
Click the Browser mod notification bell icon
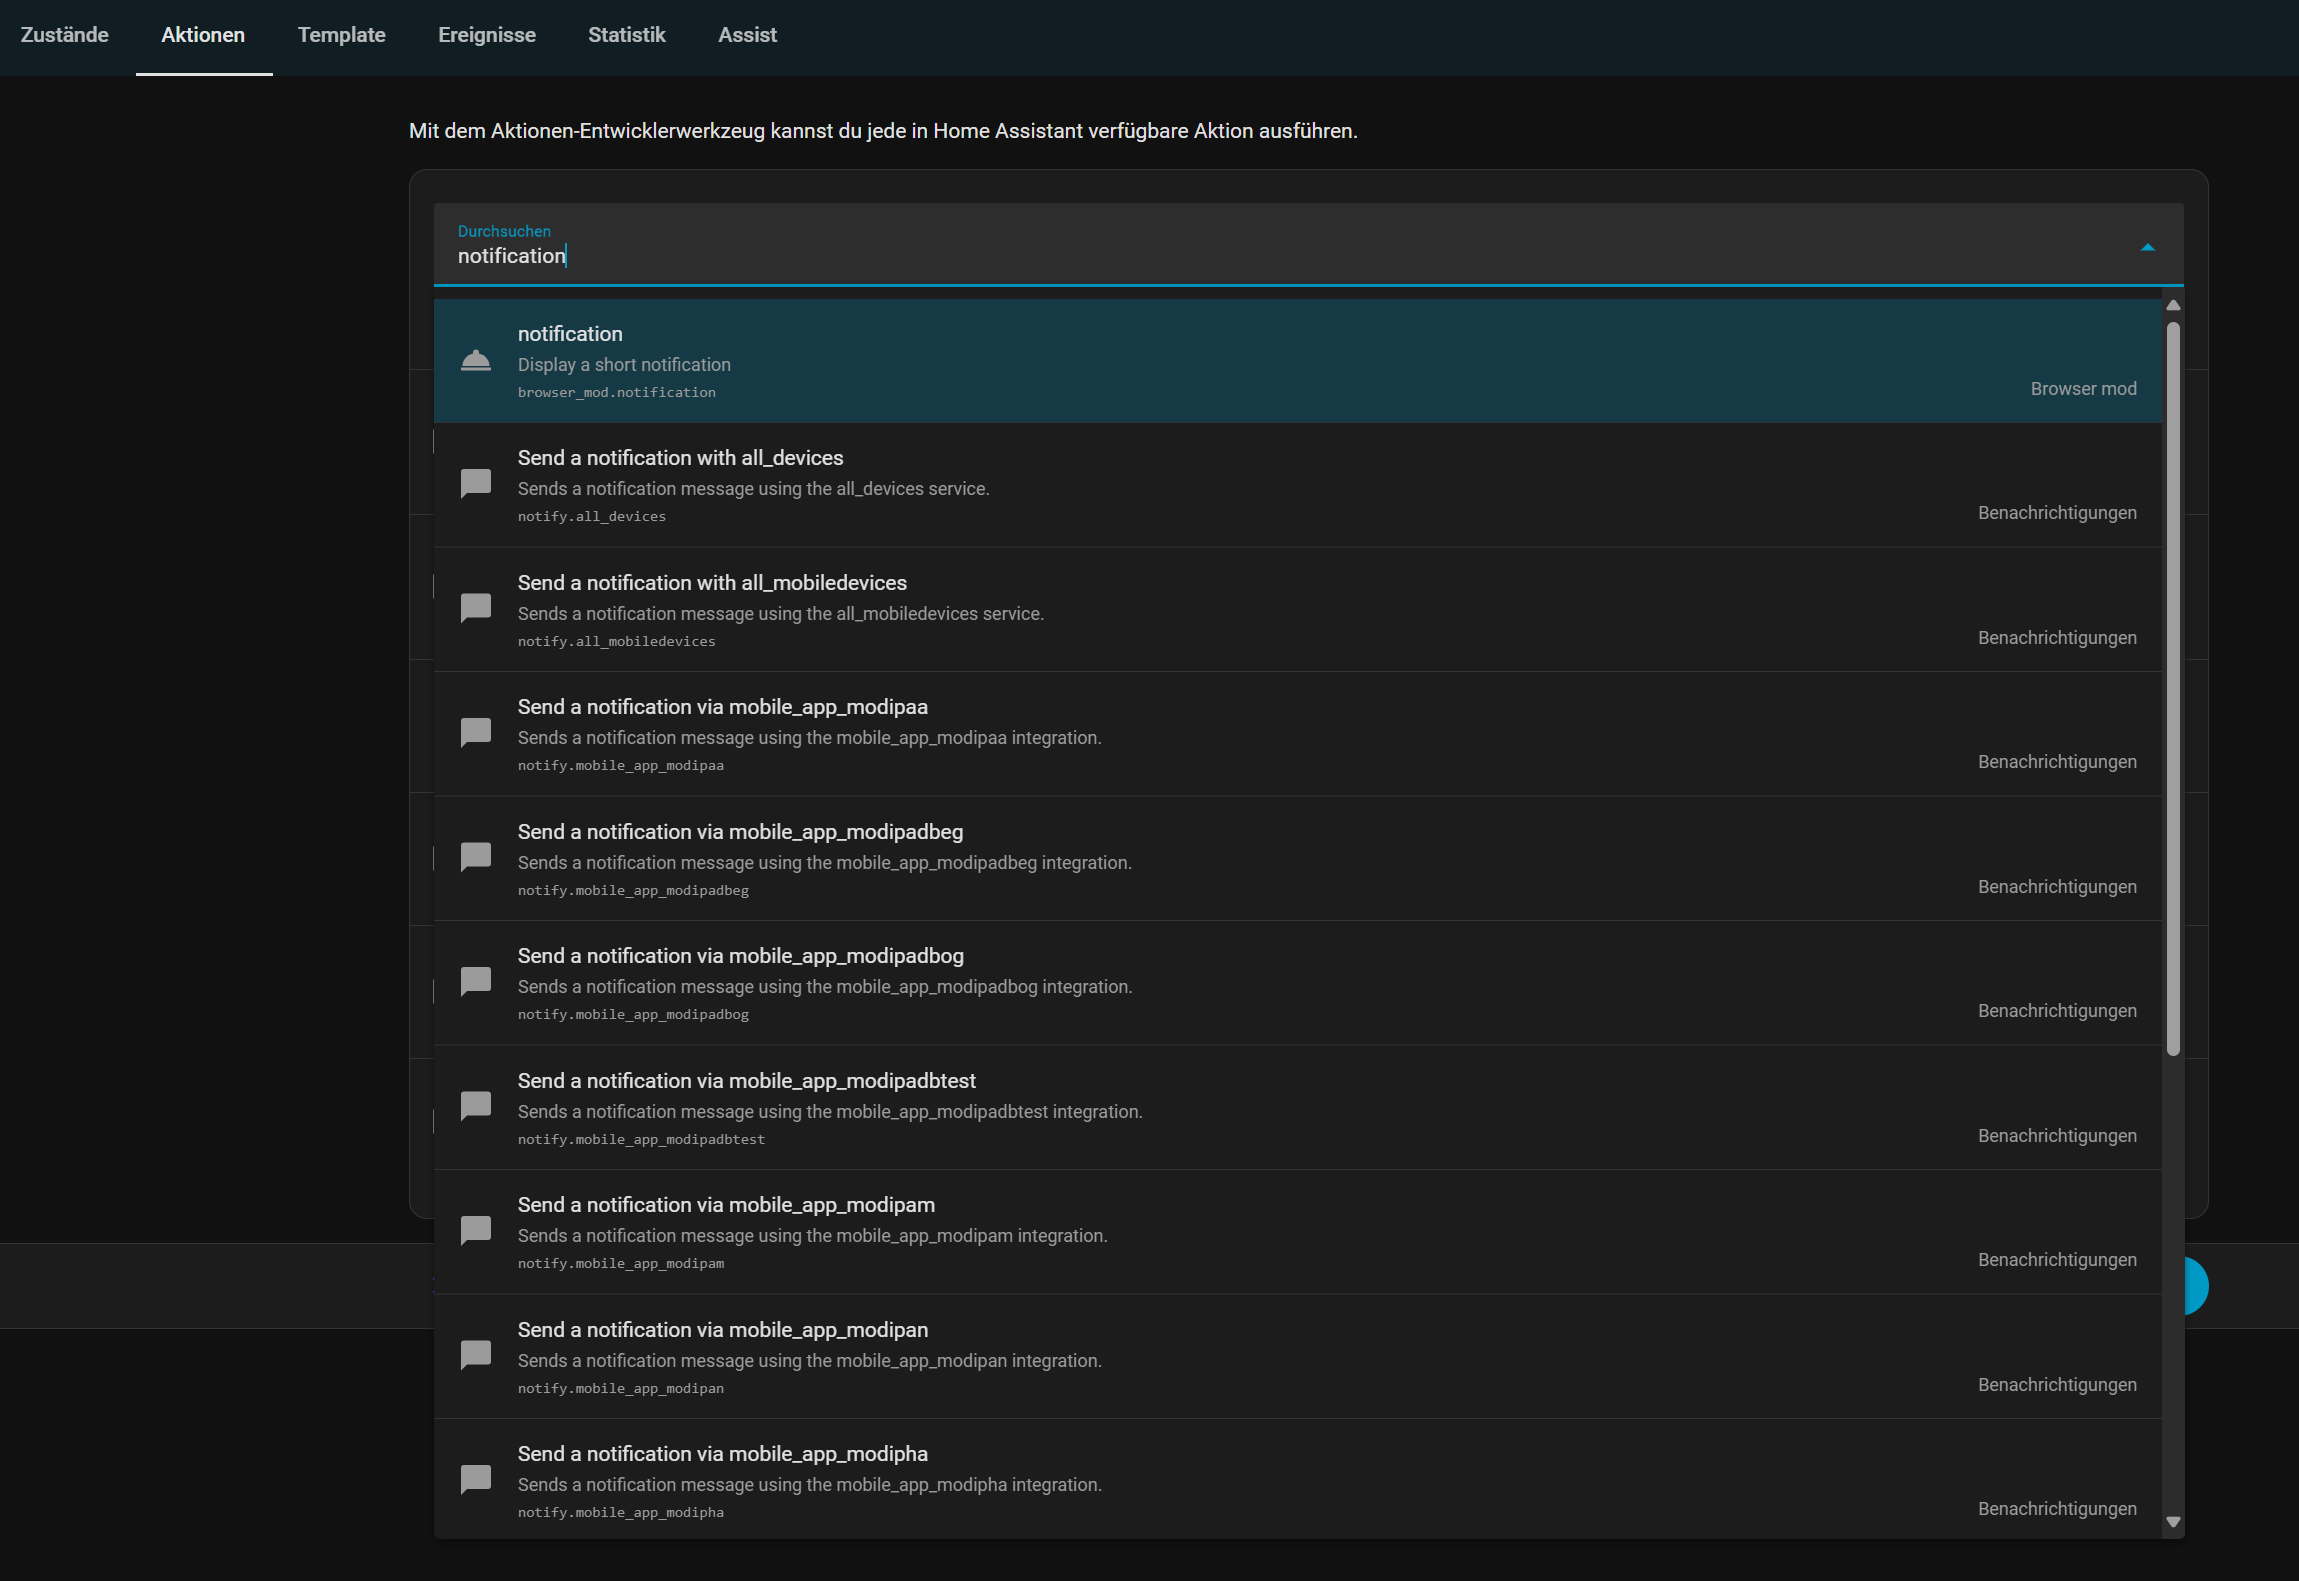tap(476, 361)
